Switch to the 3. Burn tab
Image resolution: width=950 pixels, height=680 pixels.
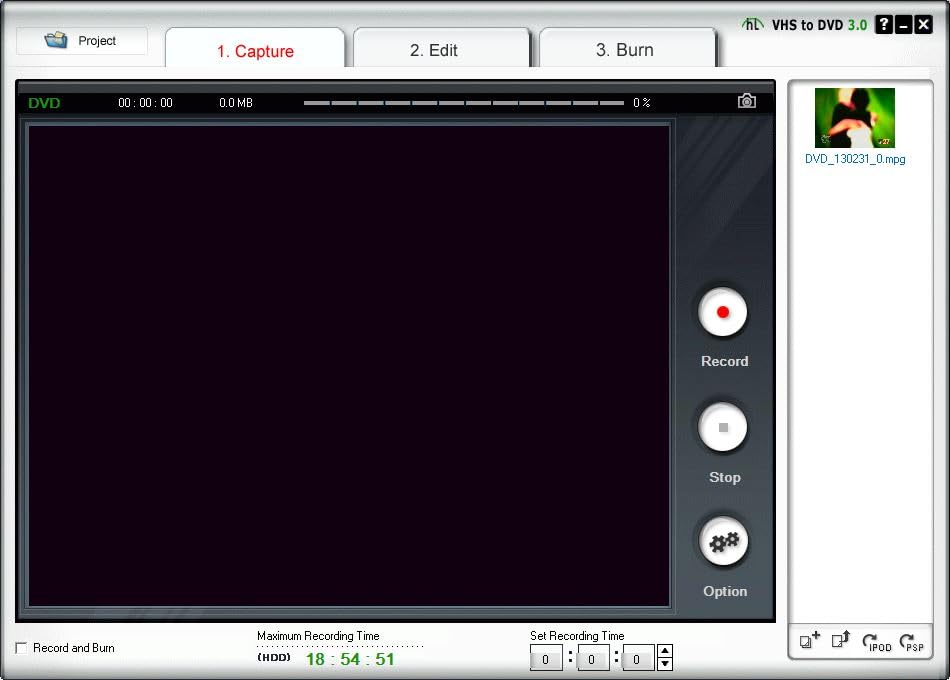pyautogui.click(x=627, y=50)
